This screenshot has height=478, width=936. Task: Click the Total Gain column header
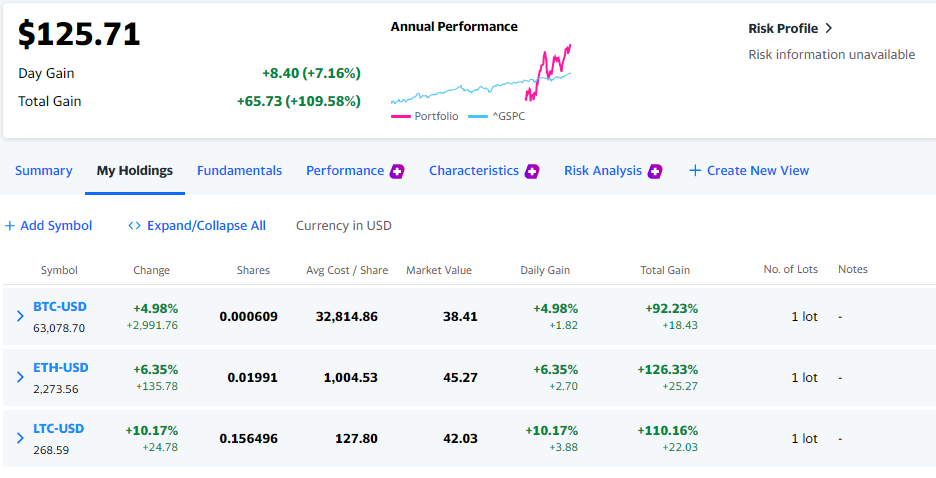click(x=665, y=270)
